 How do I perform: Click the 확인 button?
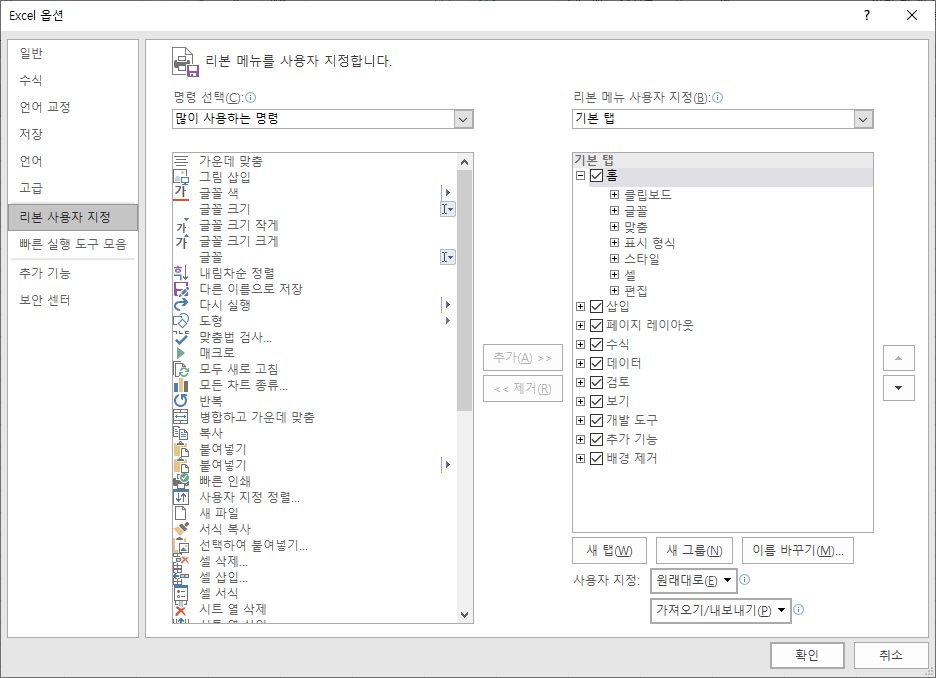click(807, 655)
